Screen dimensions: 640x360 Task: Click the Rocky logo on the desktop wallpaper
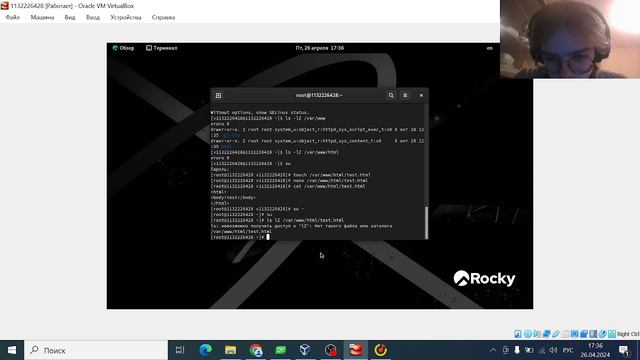484,279
